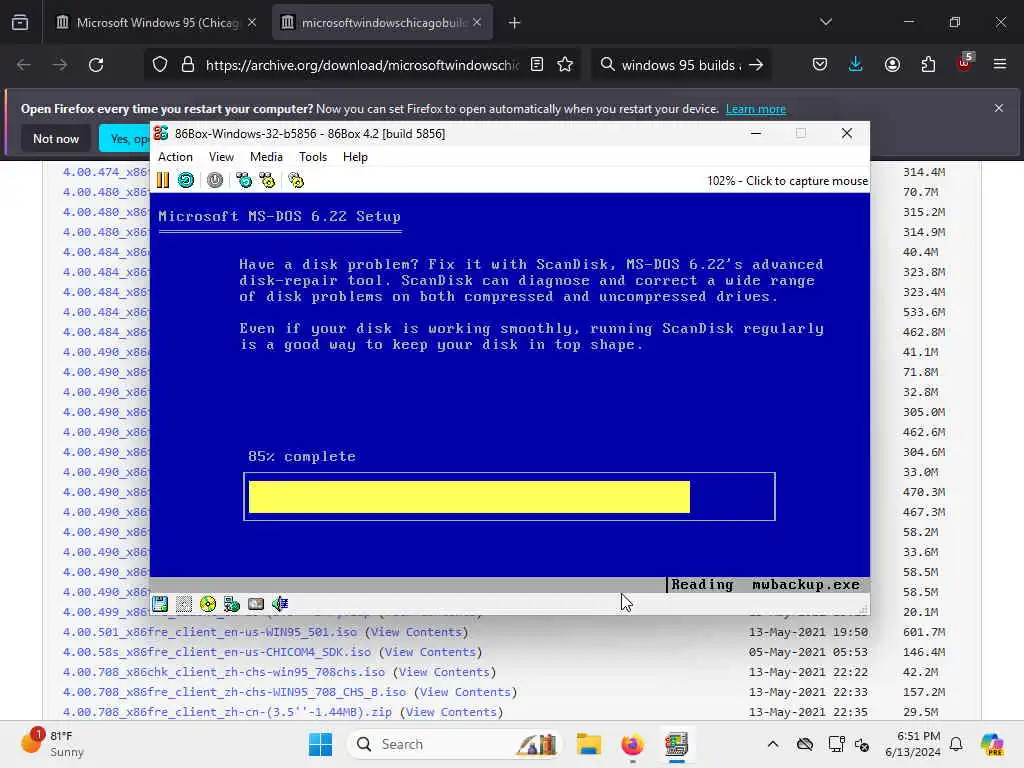Open the 86Box Help menu
The width and height of the screenshot is (1024, 768).
point(355,157)
